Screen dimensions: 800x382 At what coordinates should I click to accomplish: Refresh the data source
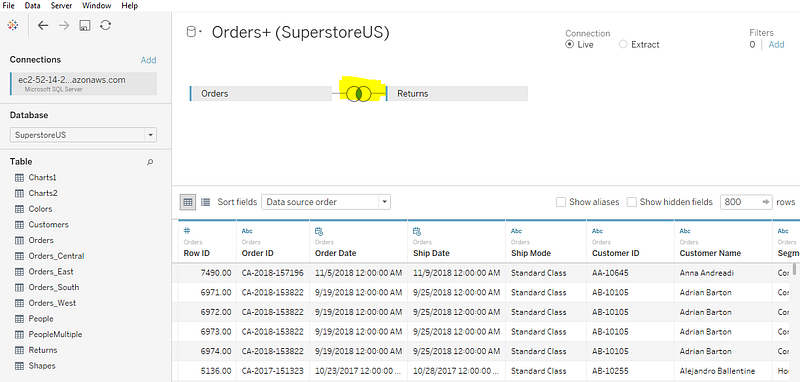(x=106, y=25)
